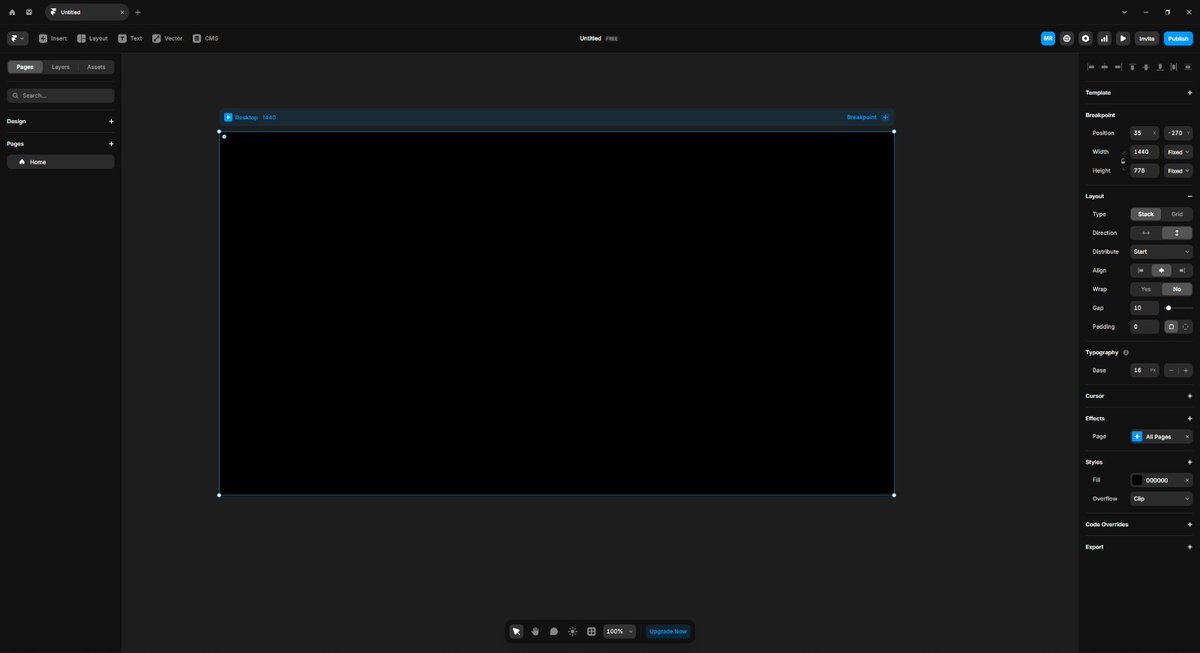The width and height of the screenshot is (1200, 653).
Task: Open the Framer home icon
Action: coord(12,12)
